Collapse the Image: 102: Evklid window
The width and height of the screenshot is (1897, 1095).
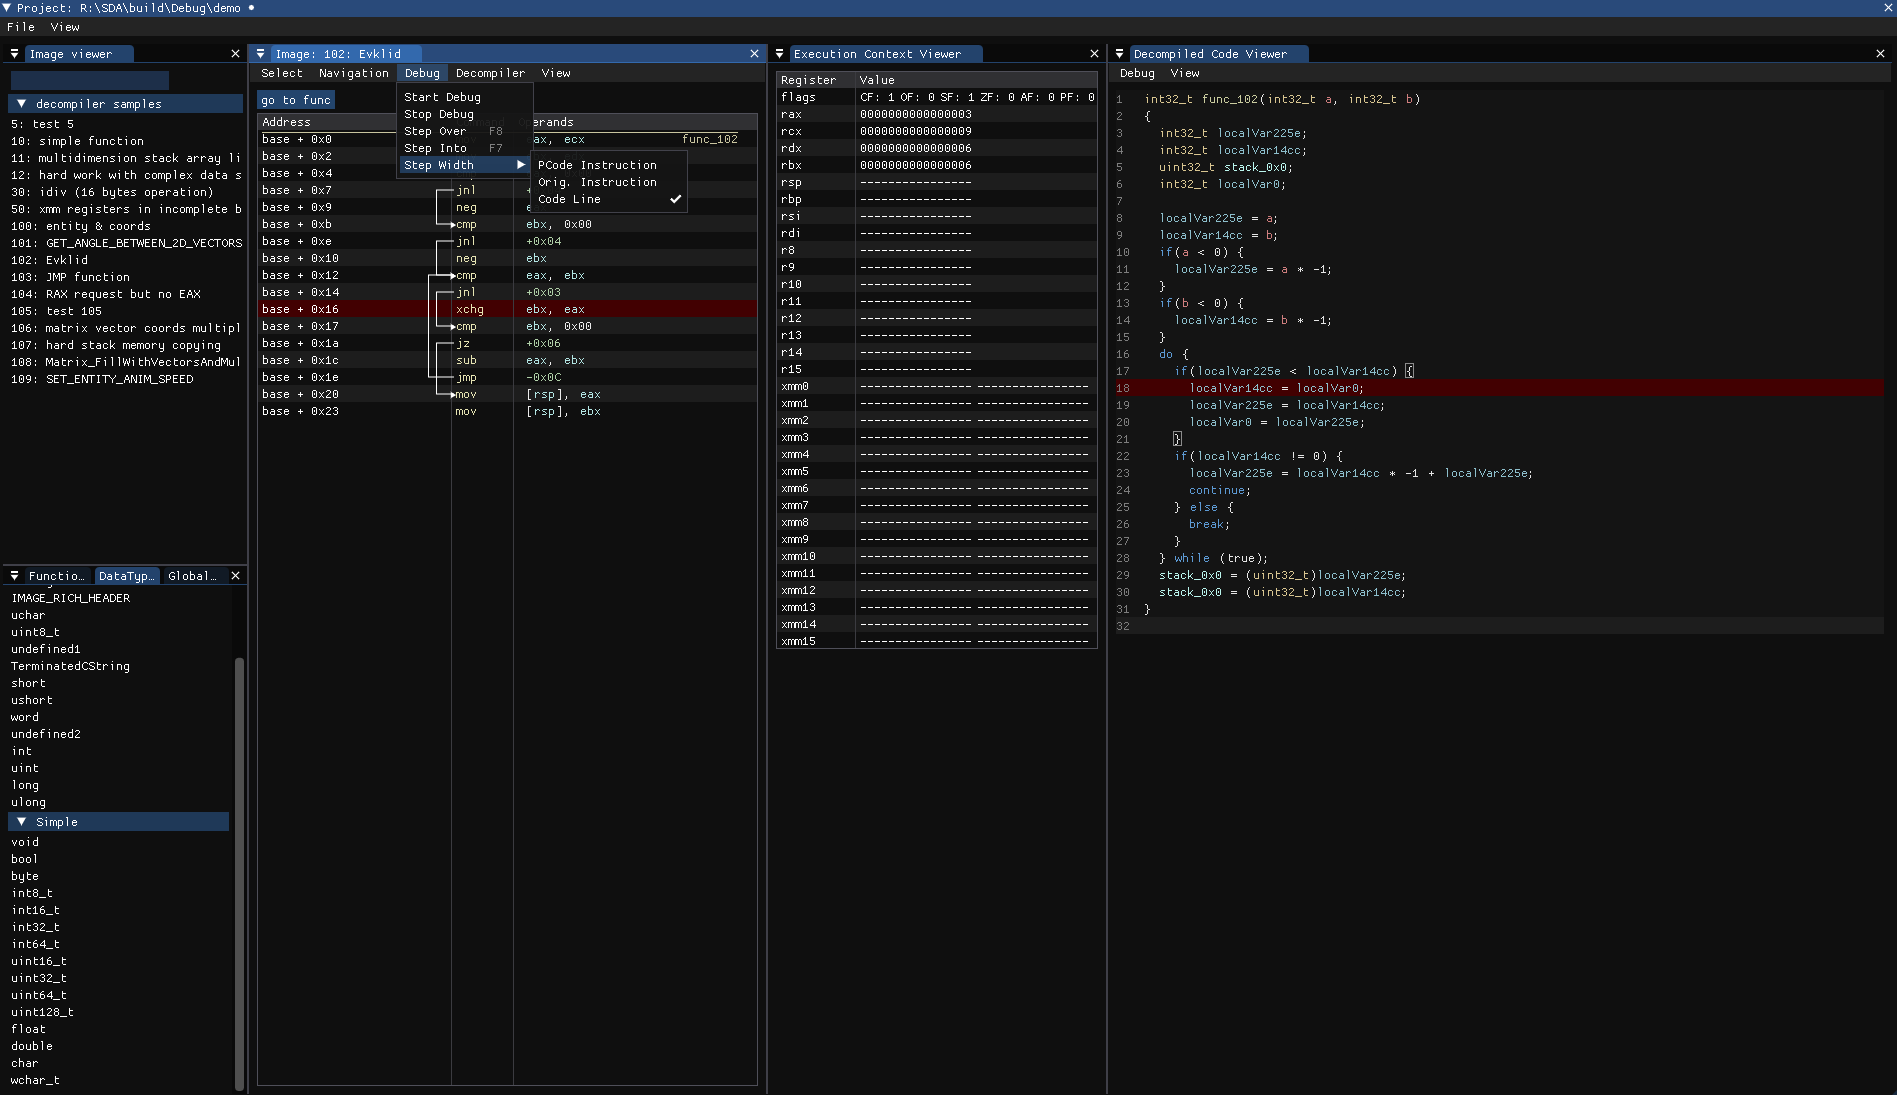pyautogui.click(x=261, y=54)
